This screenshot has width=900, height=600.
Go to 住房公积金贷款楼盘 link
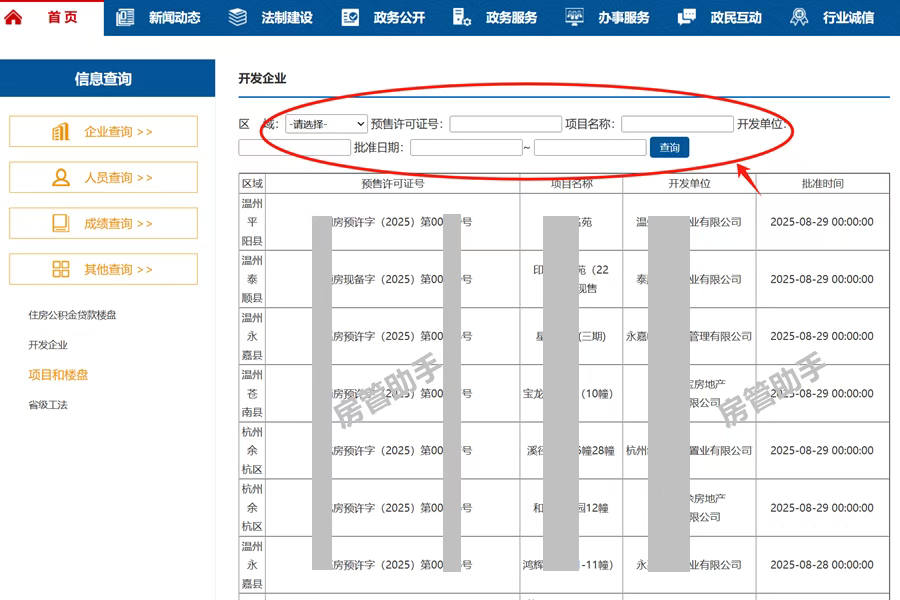tap(72, 315)
